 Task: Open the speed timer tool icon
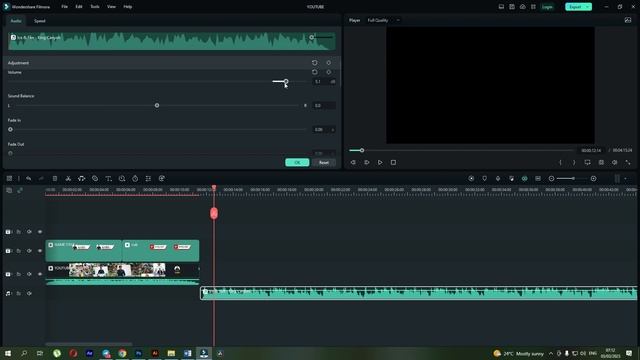pos(135,178)
